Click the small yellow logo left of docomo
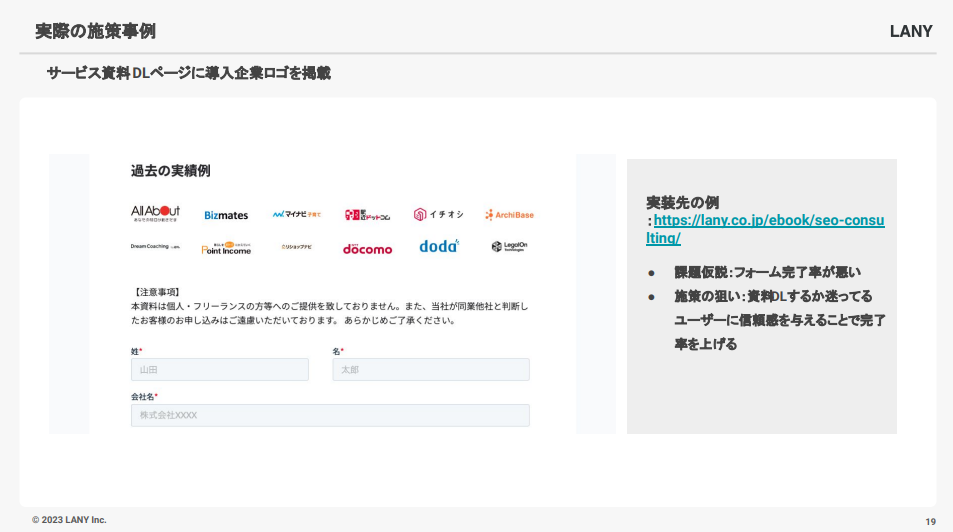The width and height of the screenshot is (953, 532). pos(297,247)
